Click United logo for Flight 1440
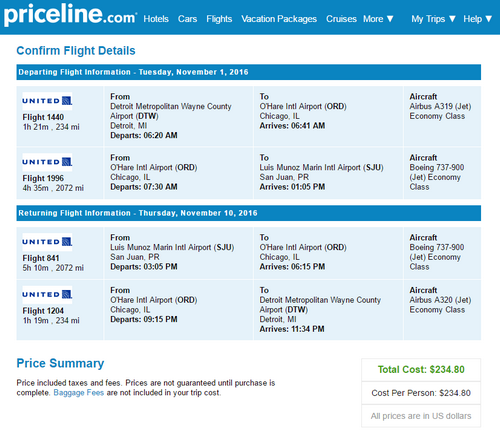This screenshot has width=500, height=433. tap(47, 101)
